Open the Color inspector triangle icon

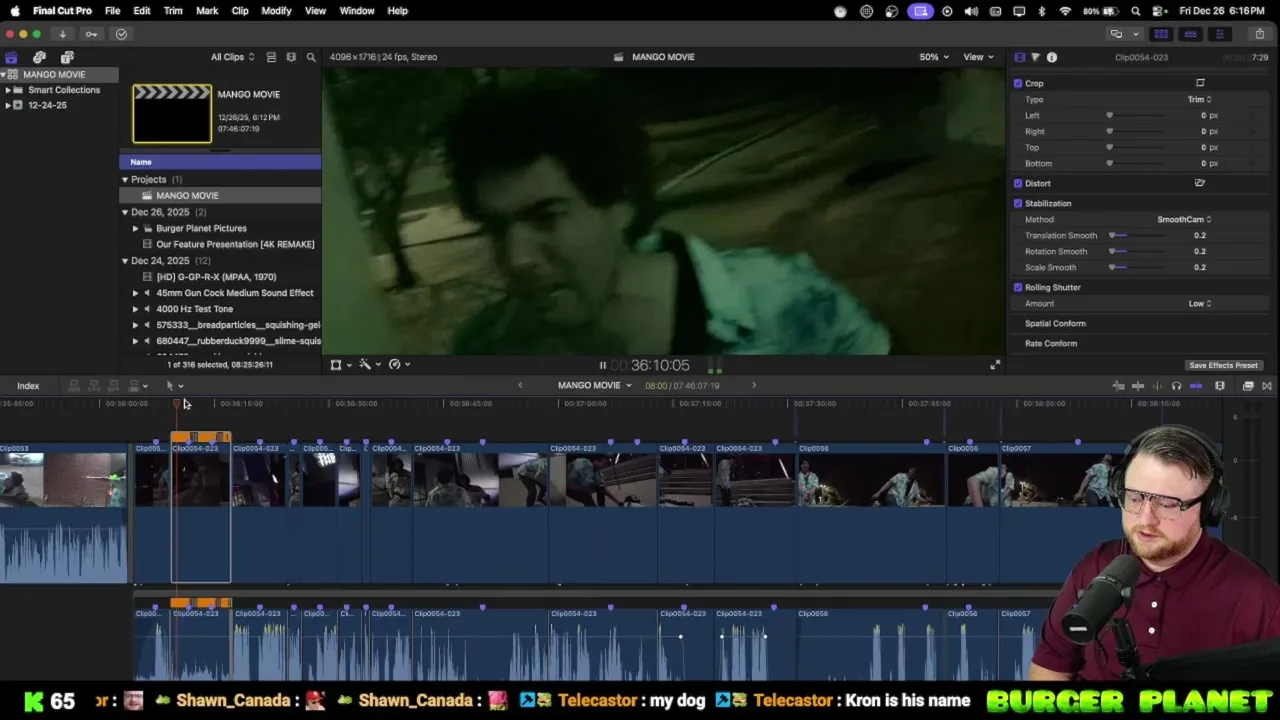[1035, 57]
